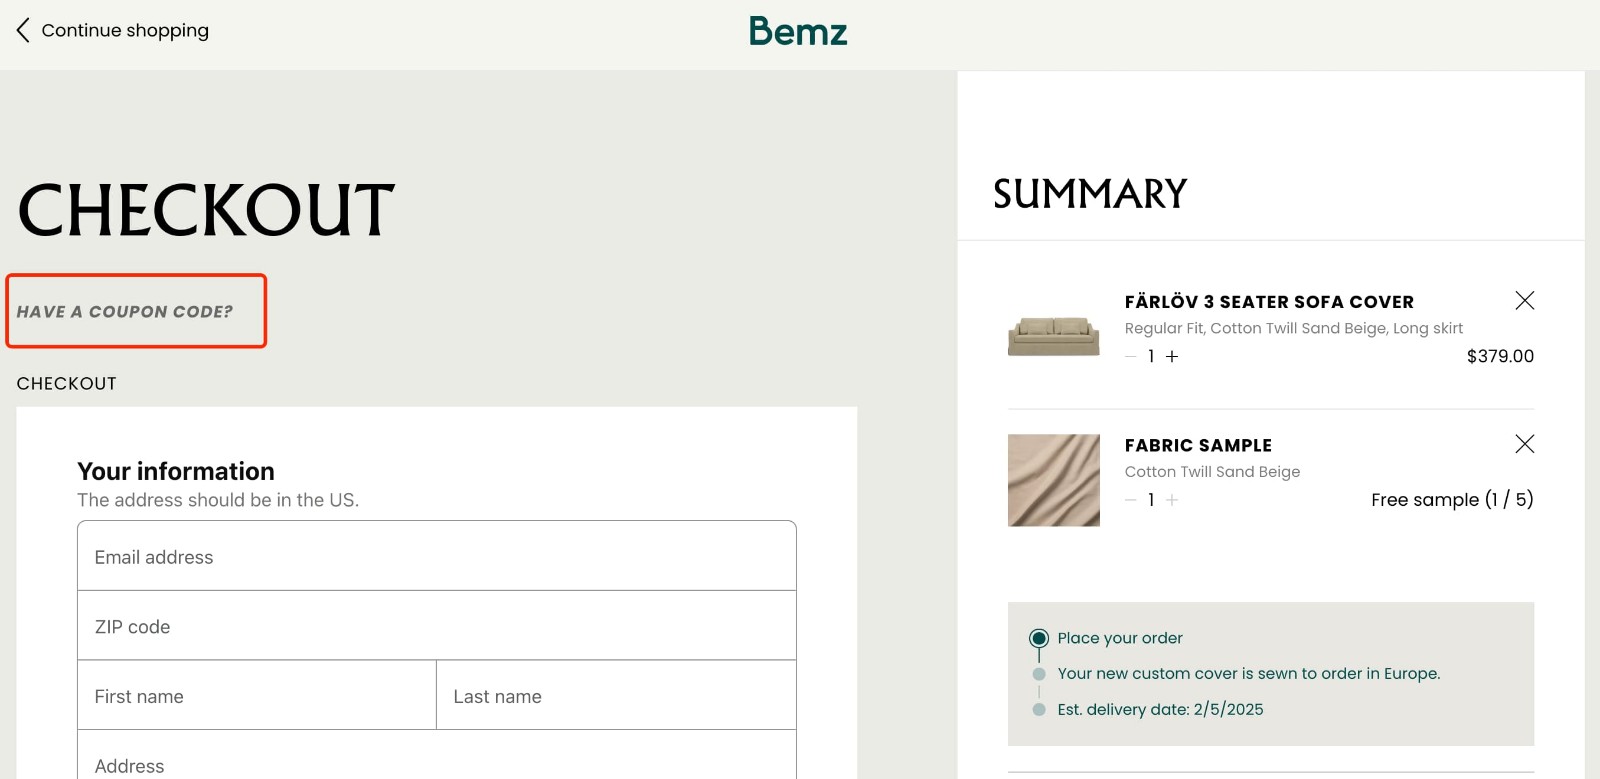Increase the sofa cover quantity
1600x779 pixels.
click(x=1170, y=356)
